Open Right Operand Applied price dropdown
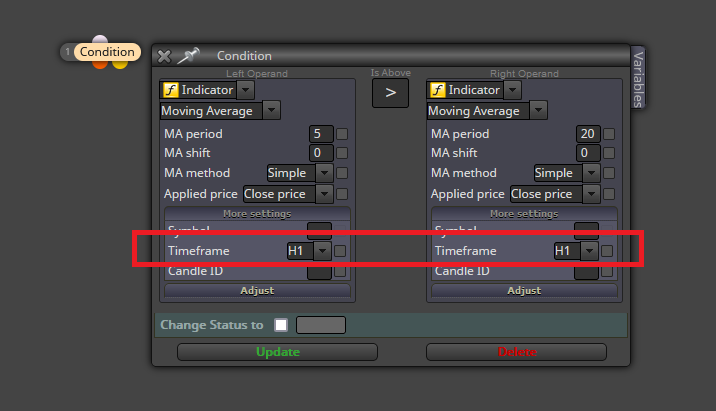Image resolution: width=716 pixels, height=411 pixels. tap(591, 194)
